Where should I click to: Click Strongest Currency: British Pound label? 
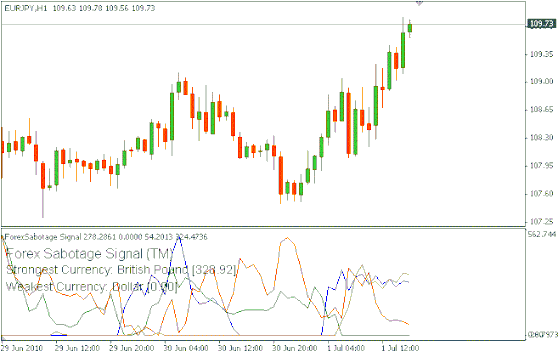pyautogui.click(x=121, y=270)
